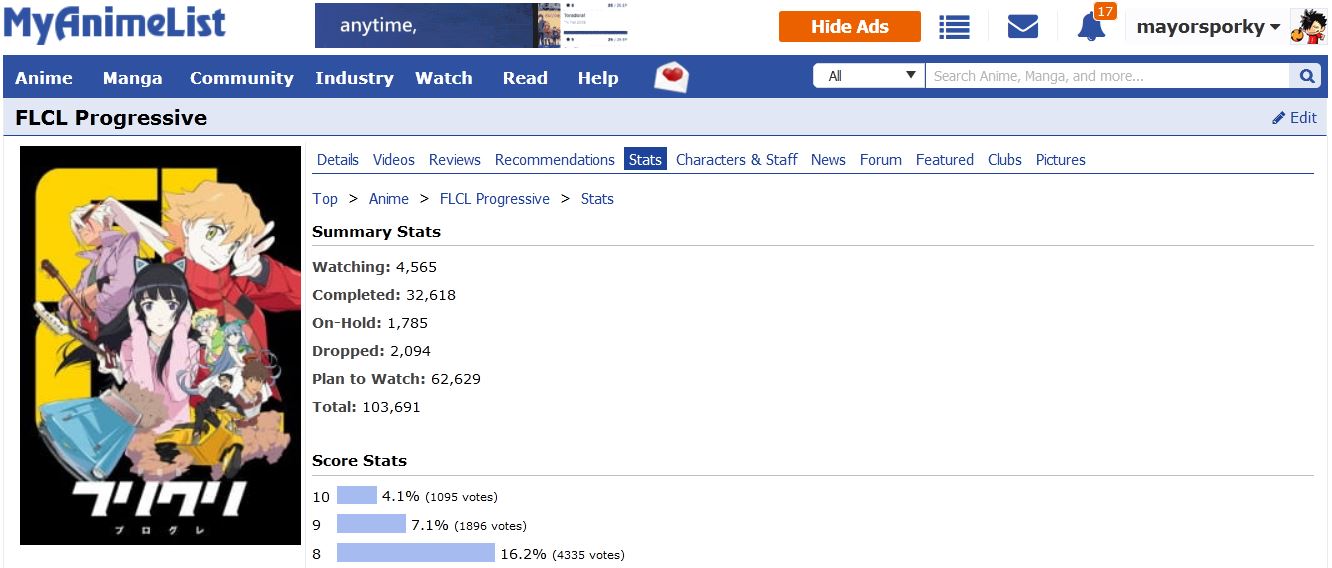Switch to the Recommendations tab
1332x568 pixels.
coord(555,160)
